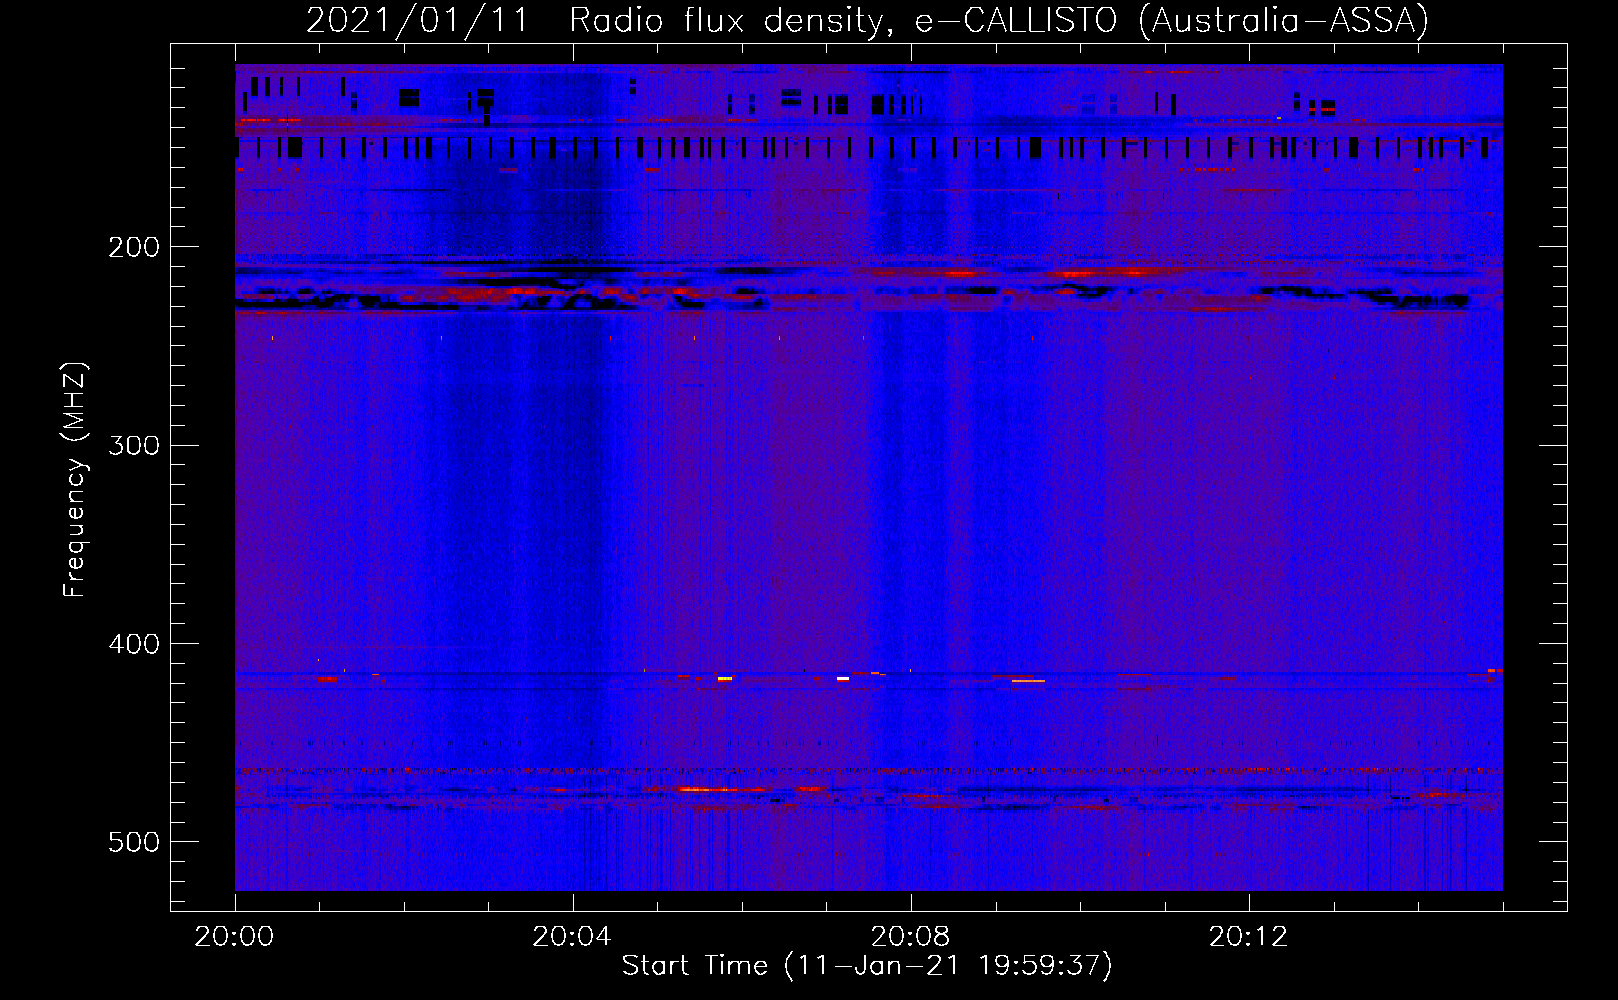Click the 20:12 time tick label
1618x1000 pixels.
click(x=1248, y=937)
